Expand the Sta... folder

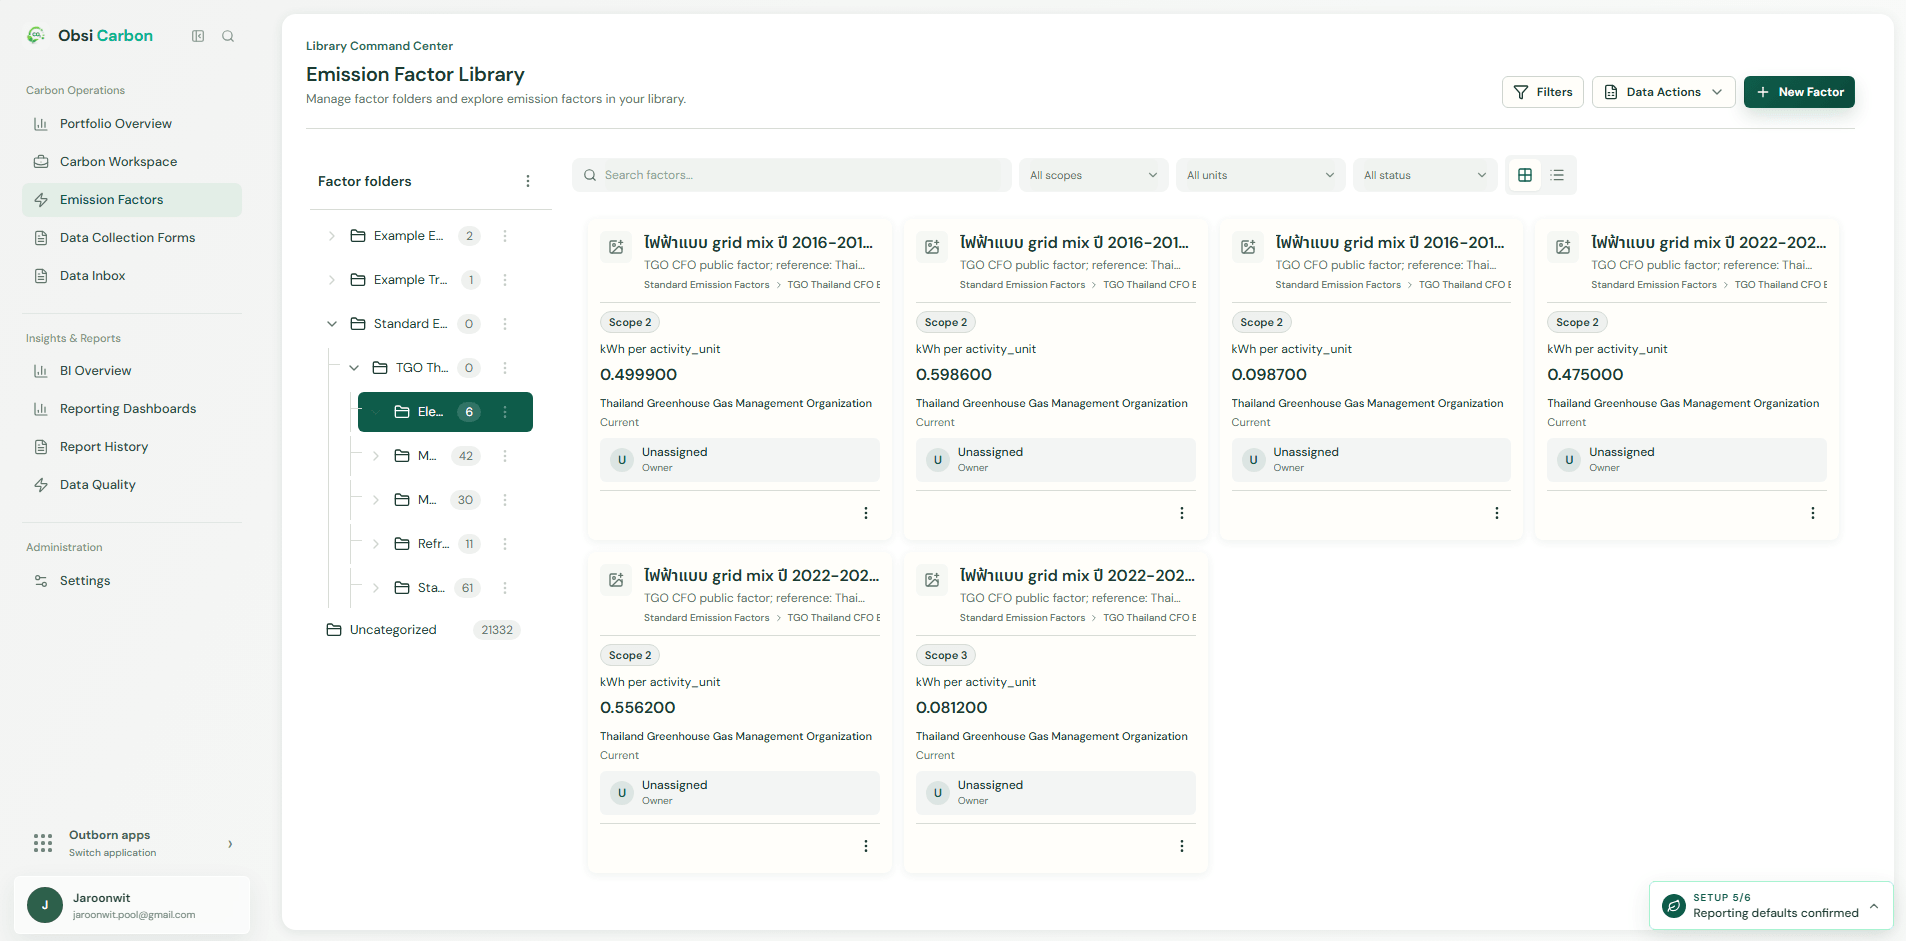click(x=376, y=588)
